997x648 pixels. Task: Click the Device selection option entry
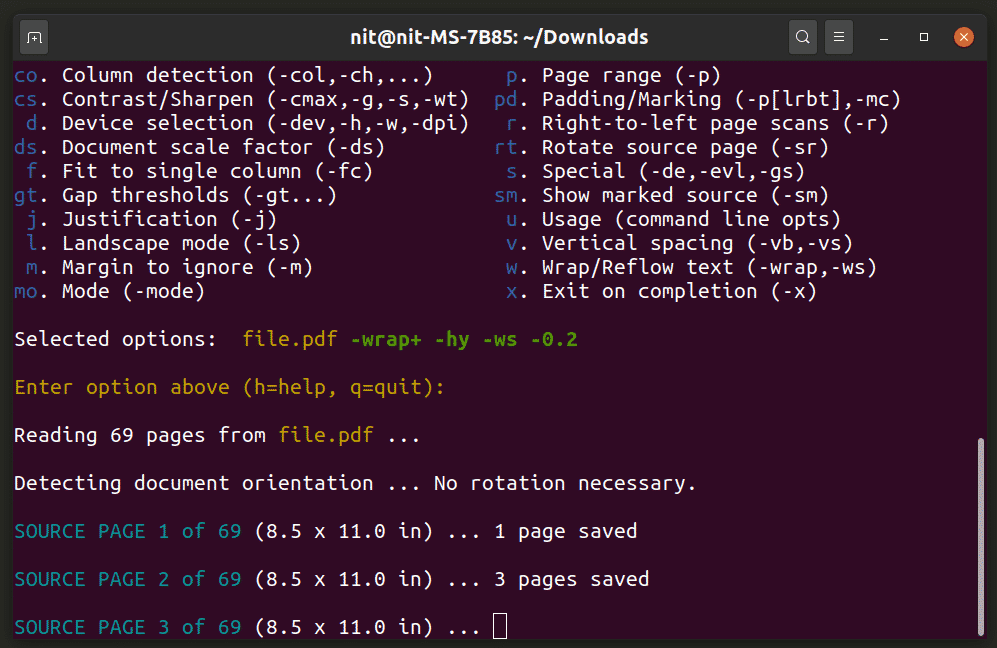[x=264, y=123]
